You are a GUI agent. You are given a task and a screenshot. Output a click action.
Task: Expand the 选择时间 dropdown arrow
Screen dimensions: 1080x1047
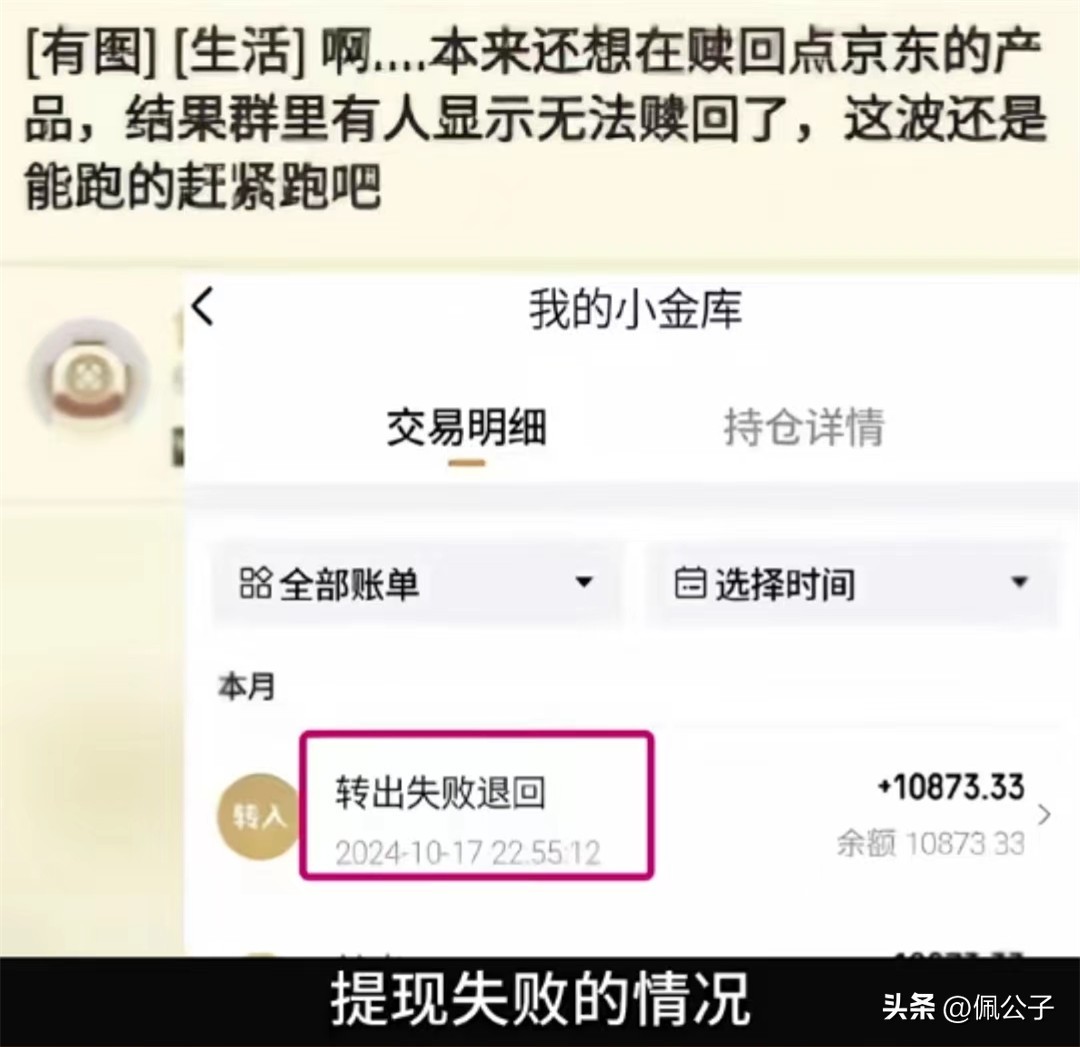point(1019,582)
